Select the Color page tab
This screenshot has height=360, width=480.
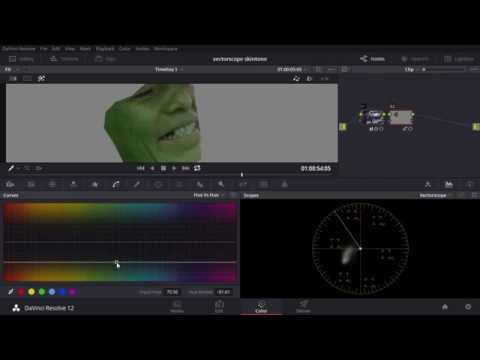tap(261, 307)
